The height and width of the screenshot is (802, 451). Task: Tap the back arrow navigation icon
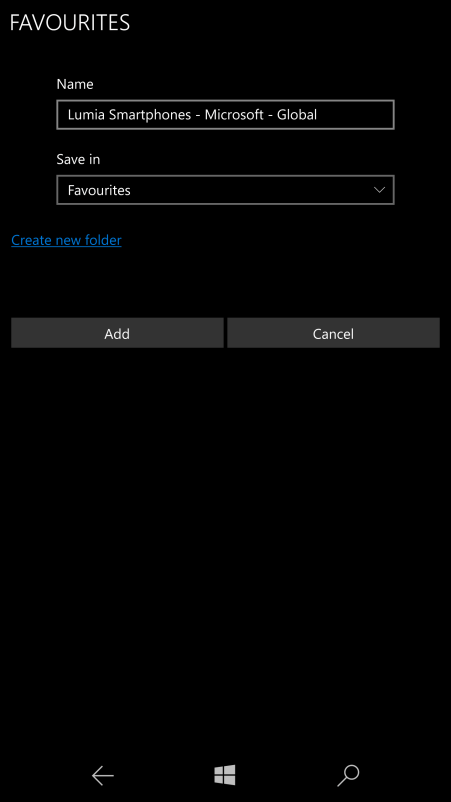pos(102,775)
